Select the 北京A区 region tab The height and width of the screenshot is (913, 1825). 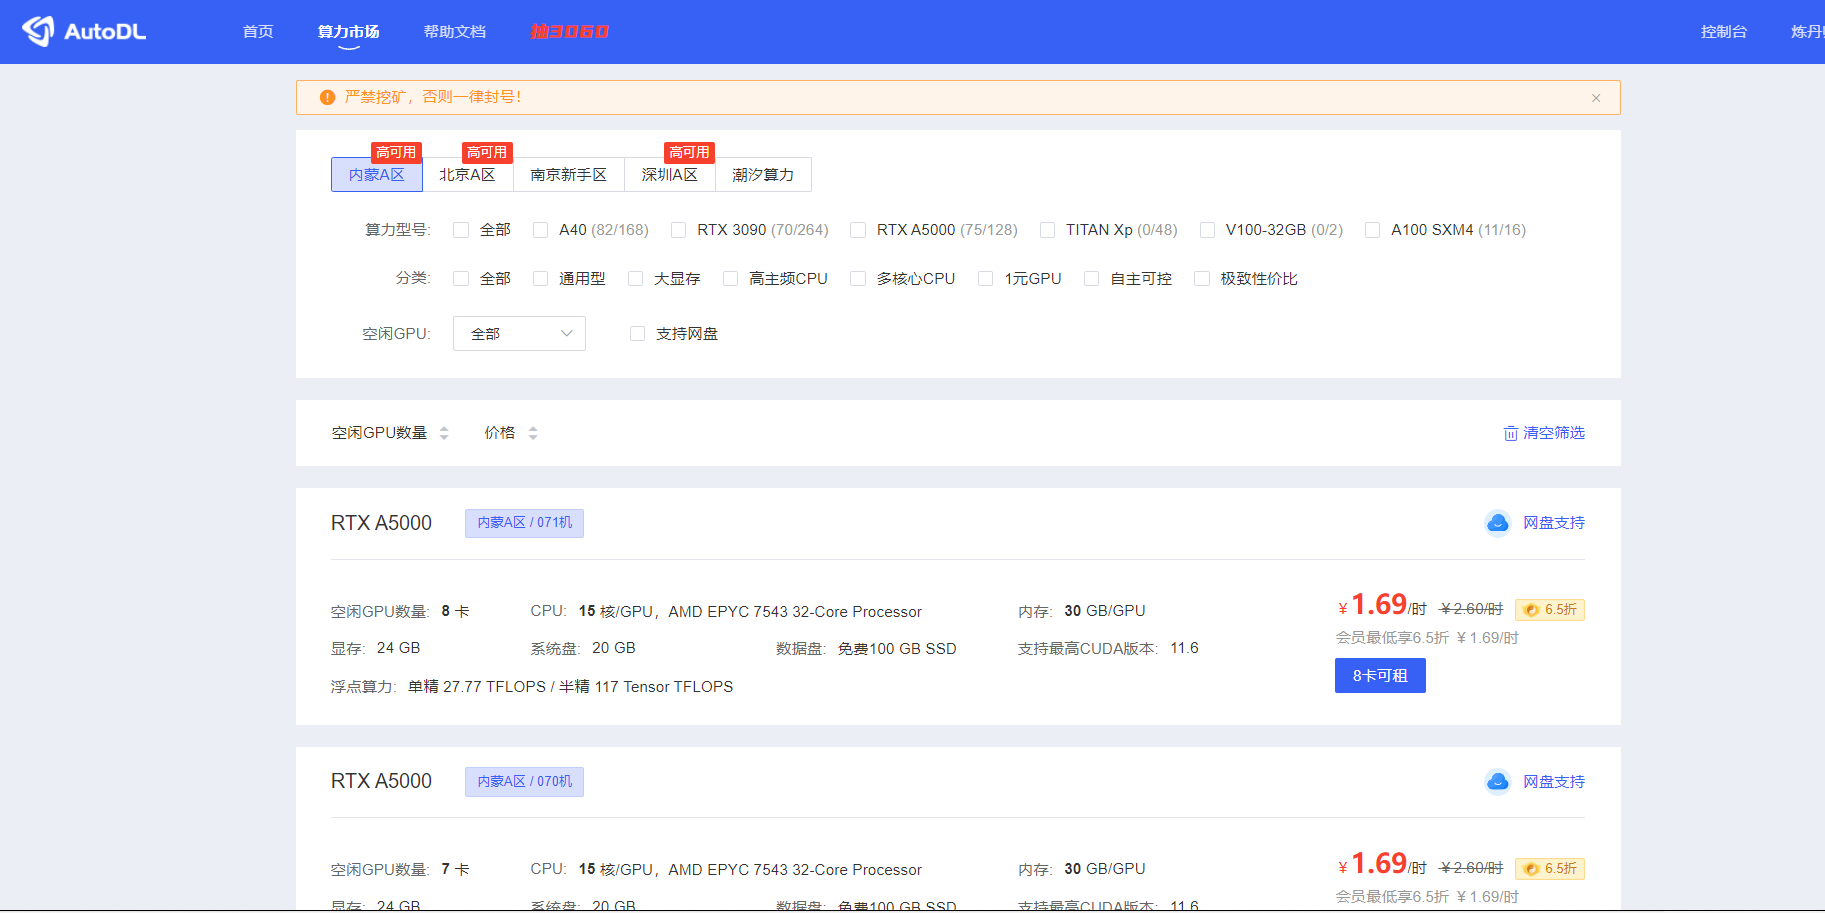(467, 175)
